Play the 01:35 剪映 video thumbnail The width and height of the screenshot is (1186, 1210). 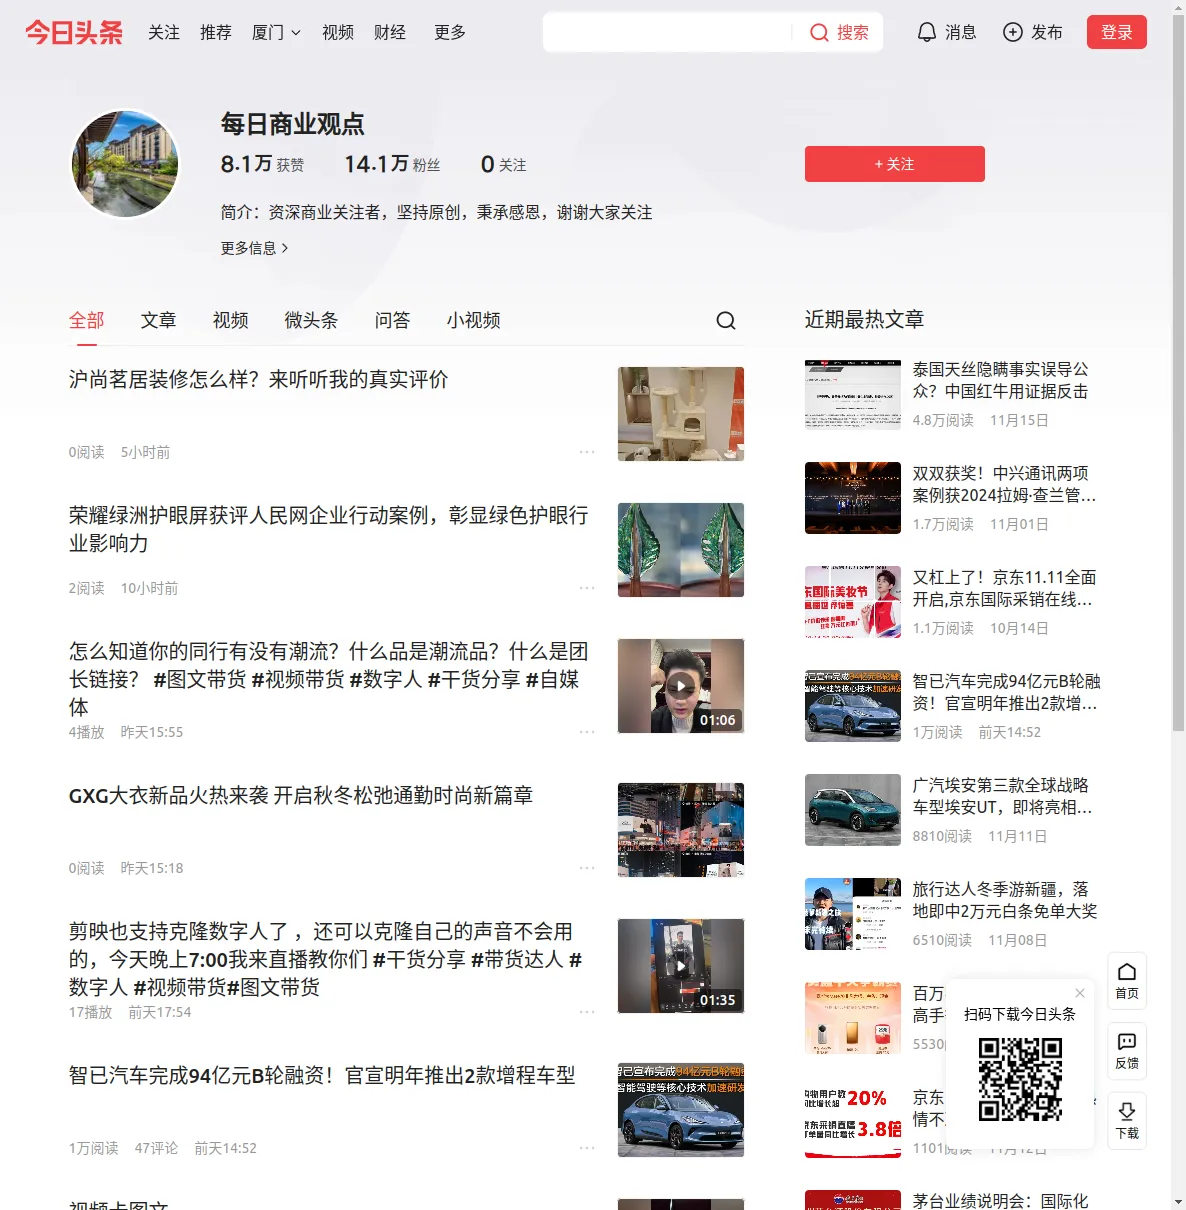tap(681, 966)
